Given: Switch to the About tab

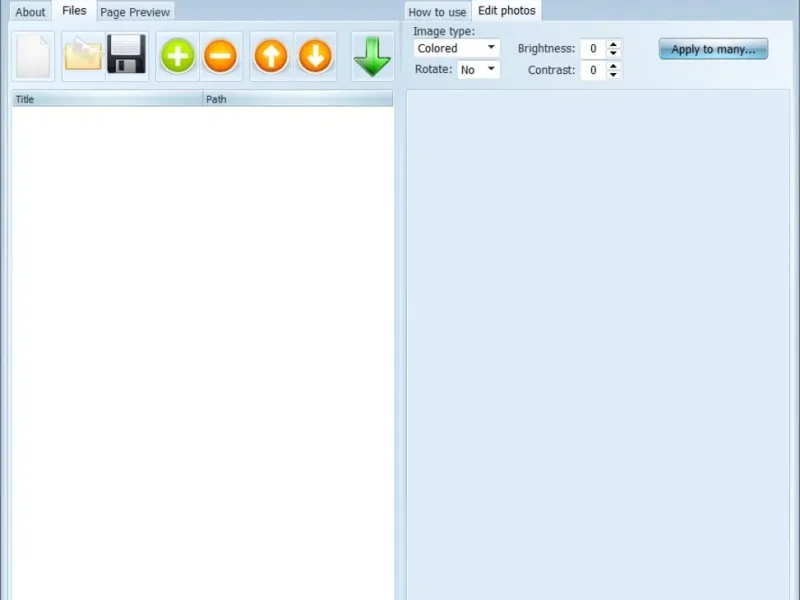Looking at the screenshot, I should [x=30, y=12].
